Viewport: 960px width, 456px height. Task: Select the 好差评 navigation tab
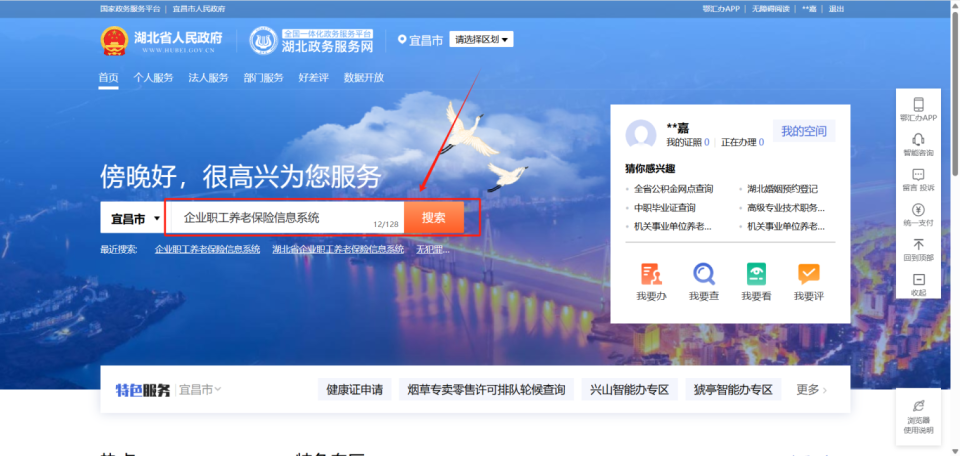(x=313, y=78)
